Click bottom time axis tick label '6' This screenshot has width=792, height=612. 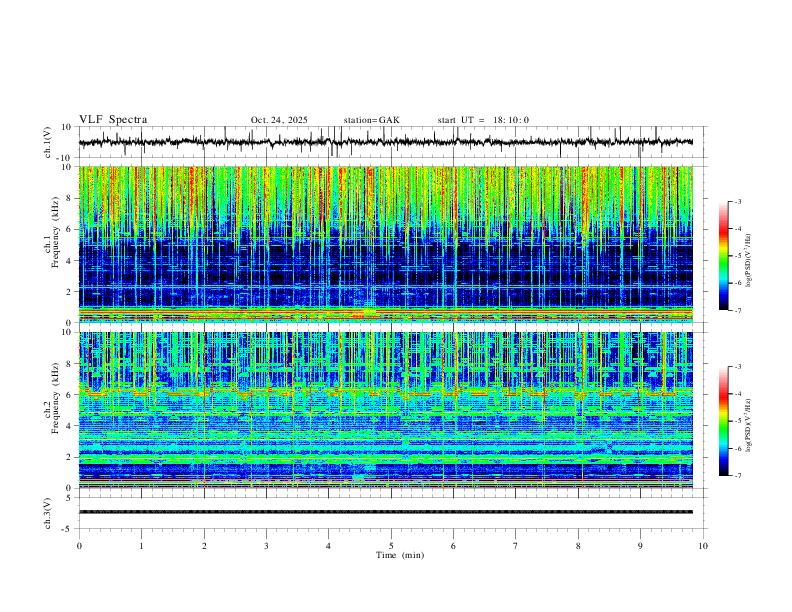453,546
